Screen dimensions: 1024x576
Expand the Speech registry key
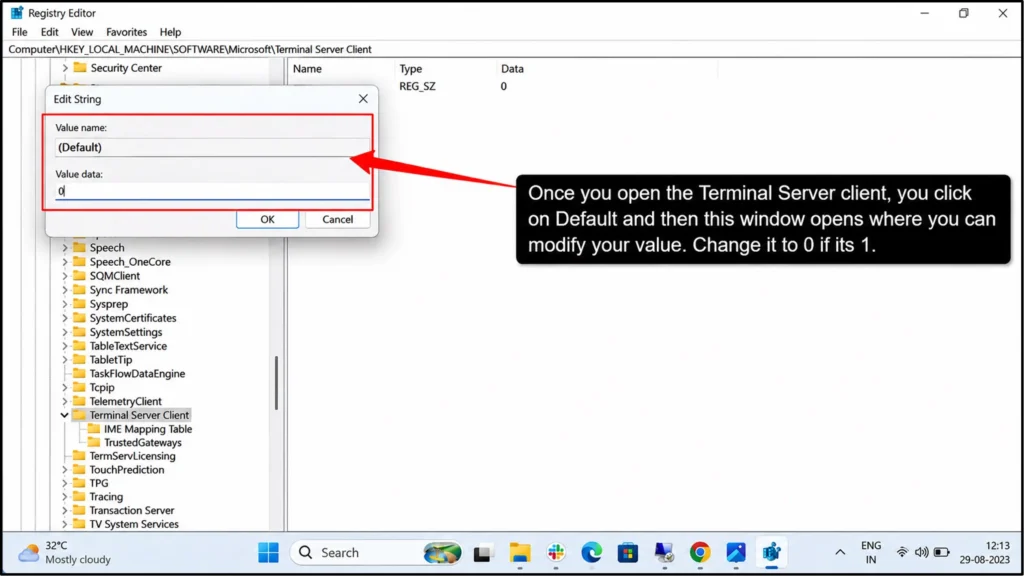point(64,248)
